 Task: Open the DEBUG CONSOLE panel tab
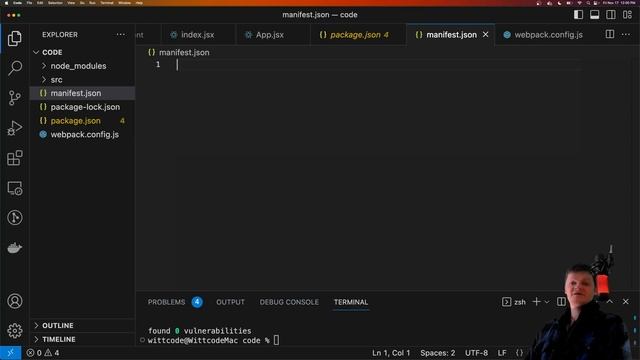[289, 302]
